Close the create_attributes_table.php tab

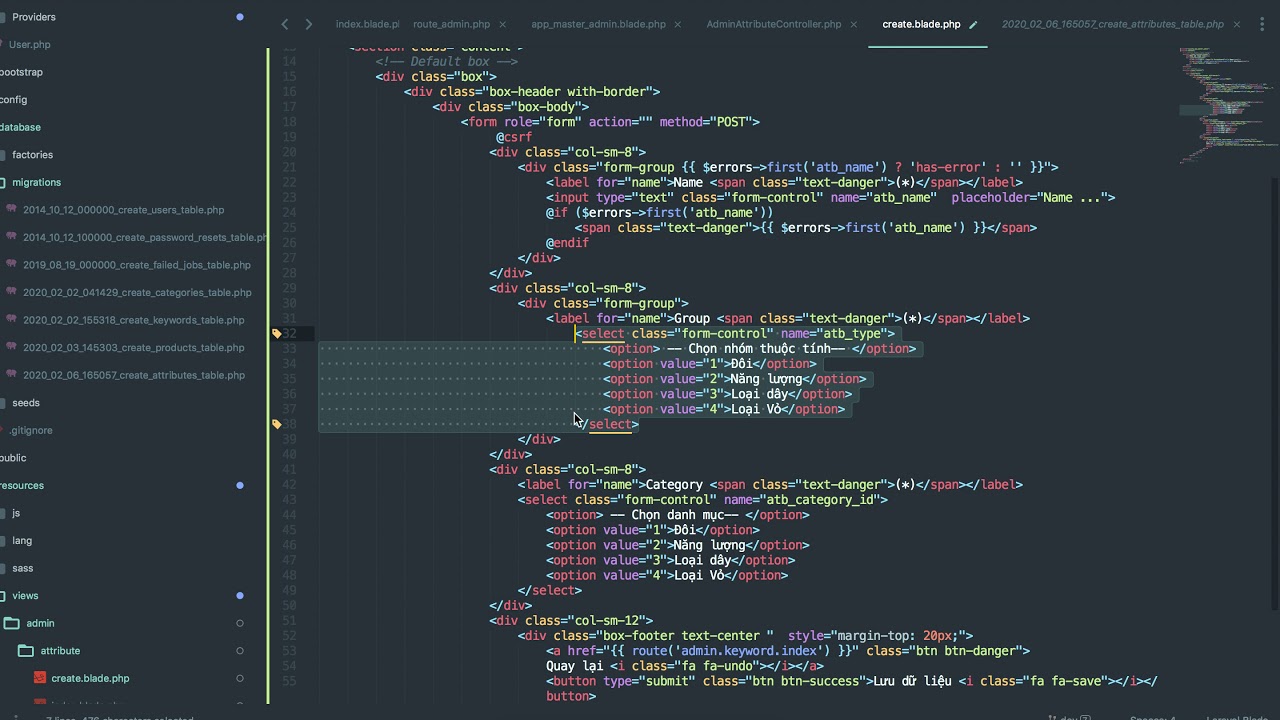1236,24
